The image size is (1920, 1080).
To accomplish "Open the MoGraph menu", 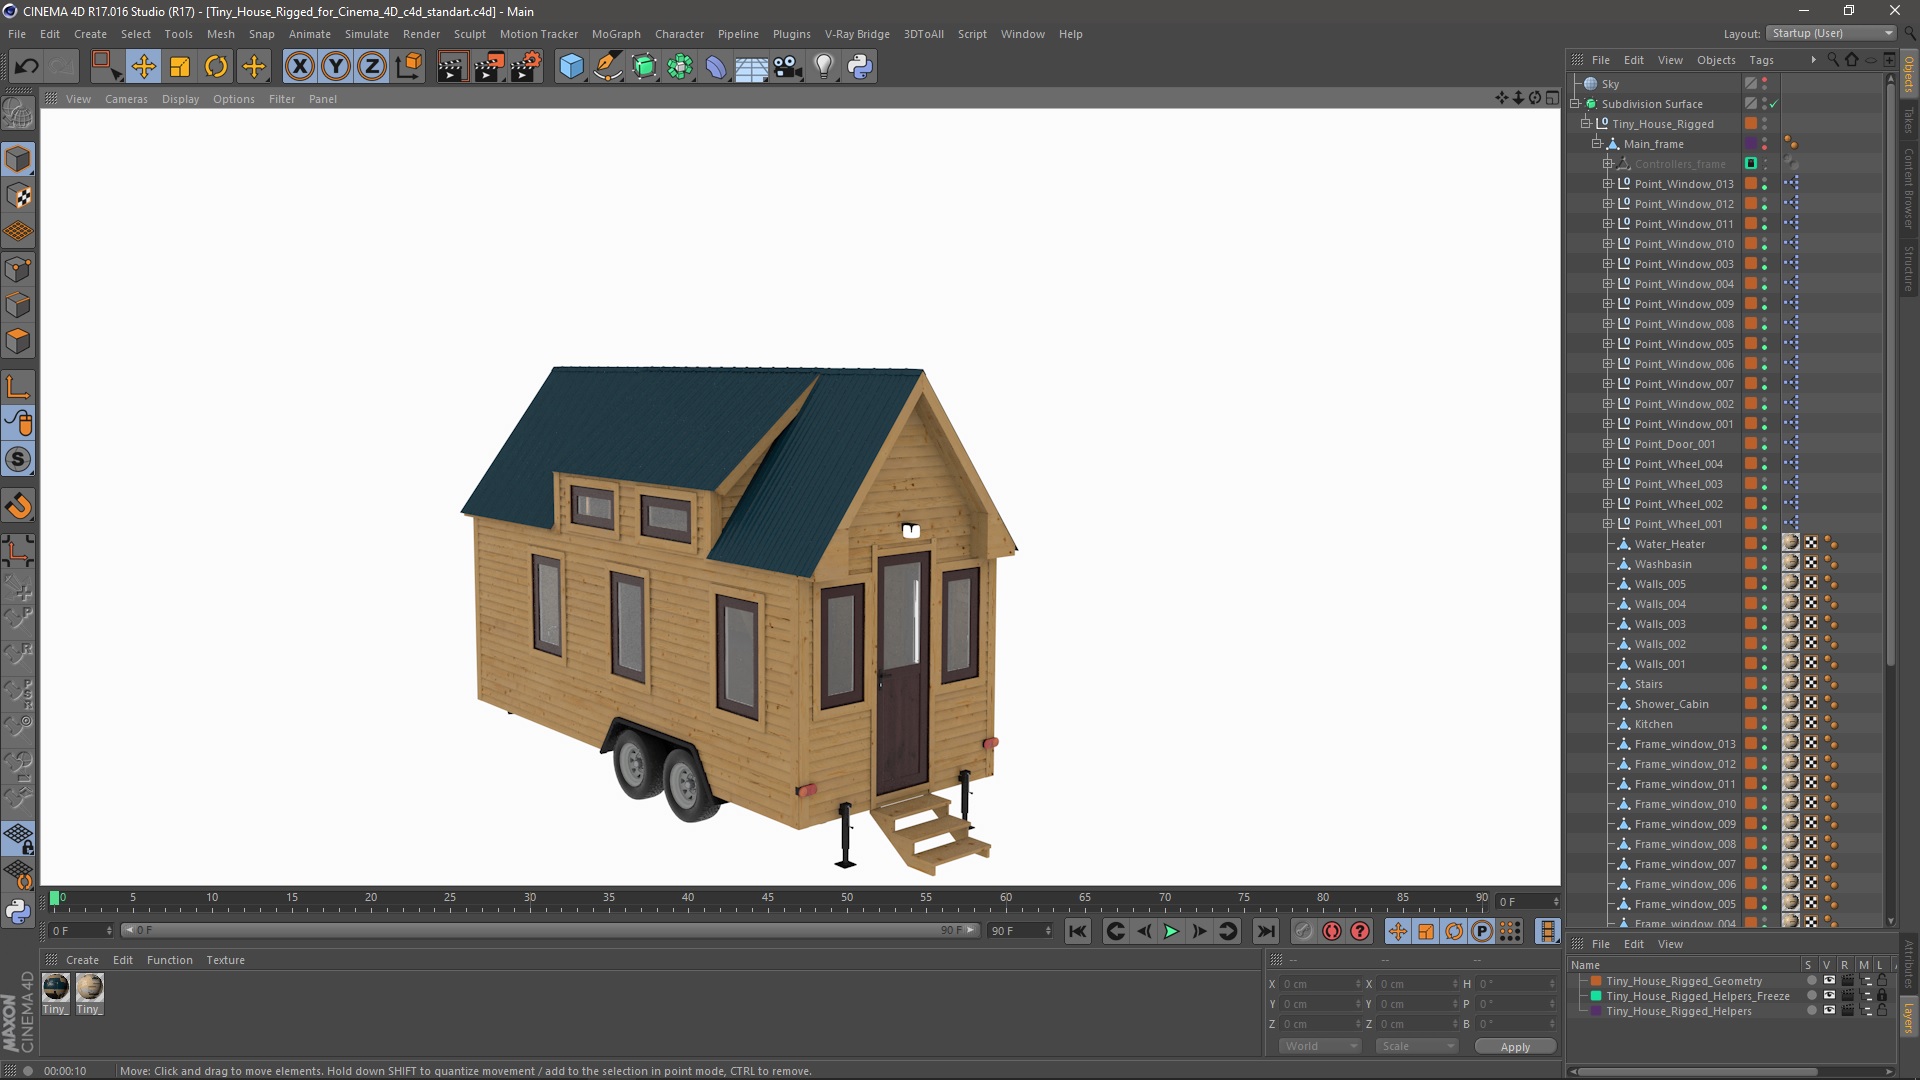I will [616, 34].
